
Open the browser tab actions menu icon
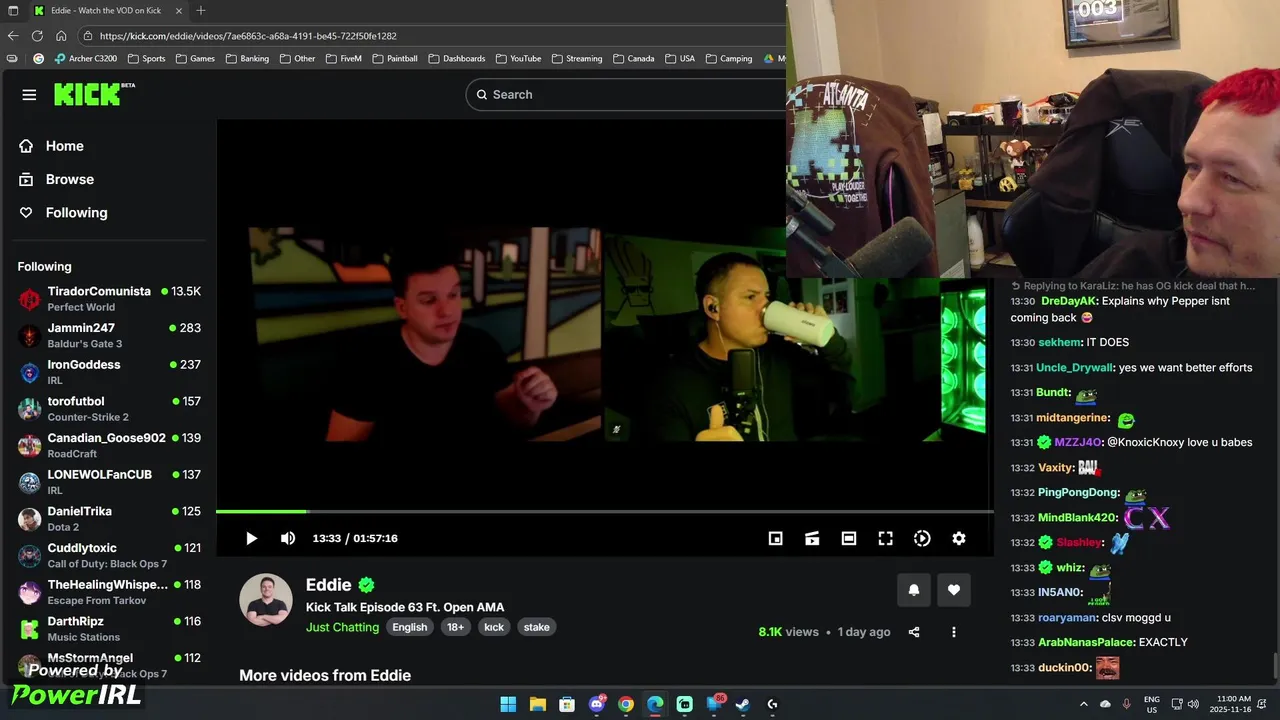pos(13,10)
